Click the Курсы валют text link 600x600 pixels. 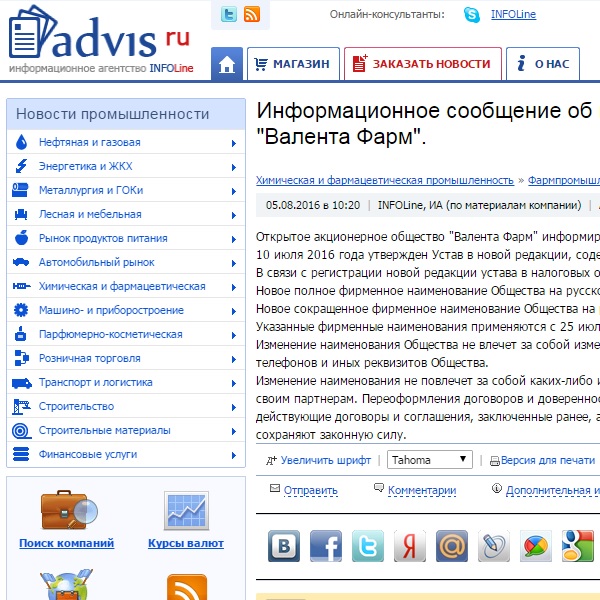click(x=186, y=543)
